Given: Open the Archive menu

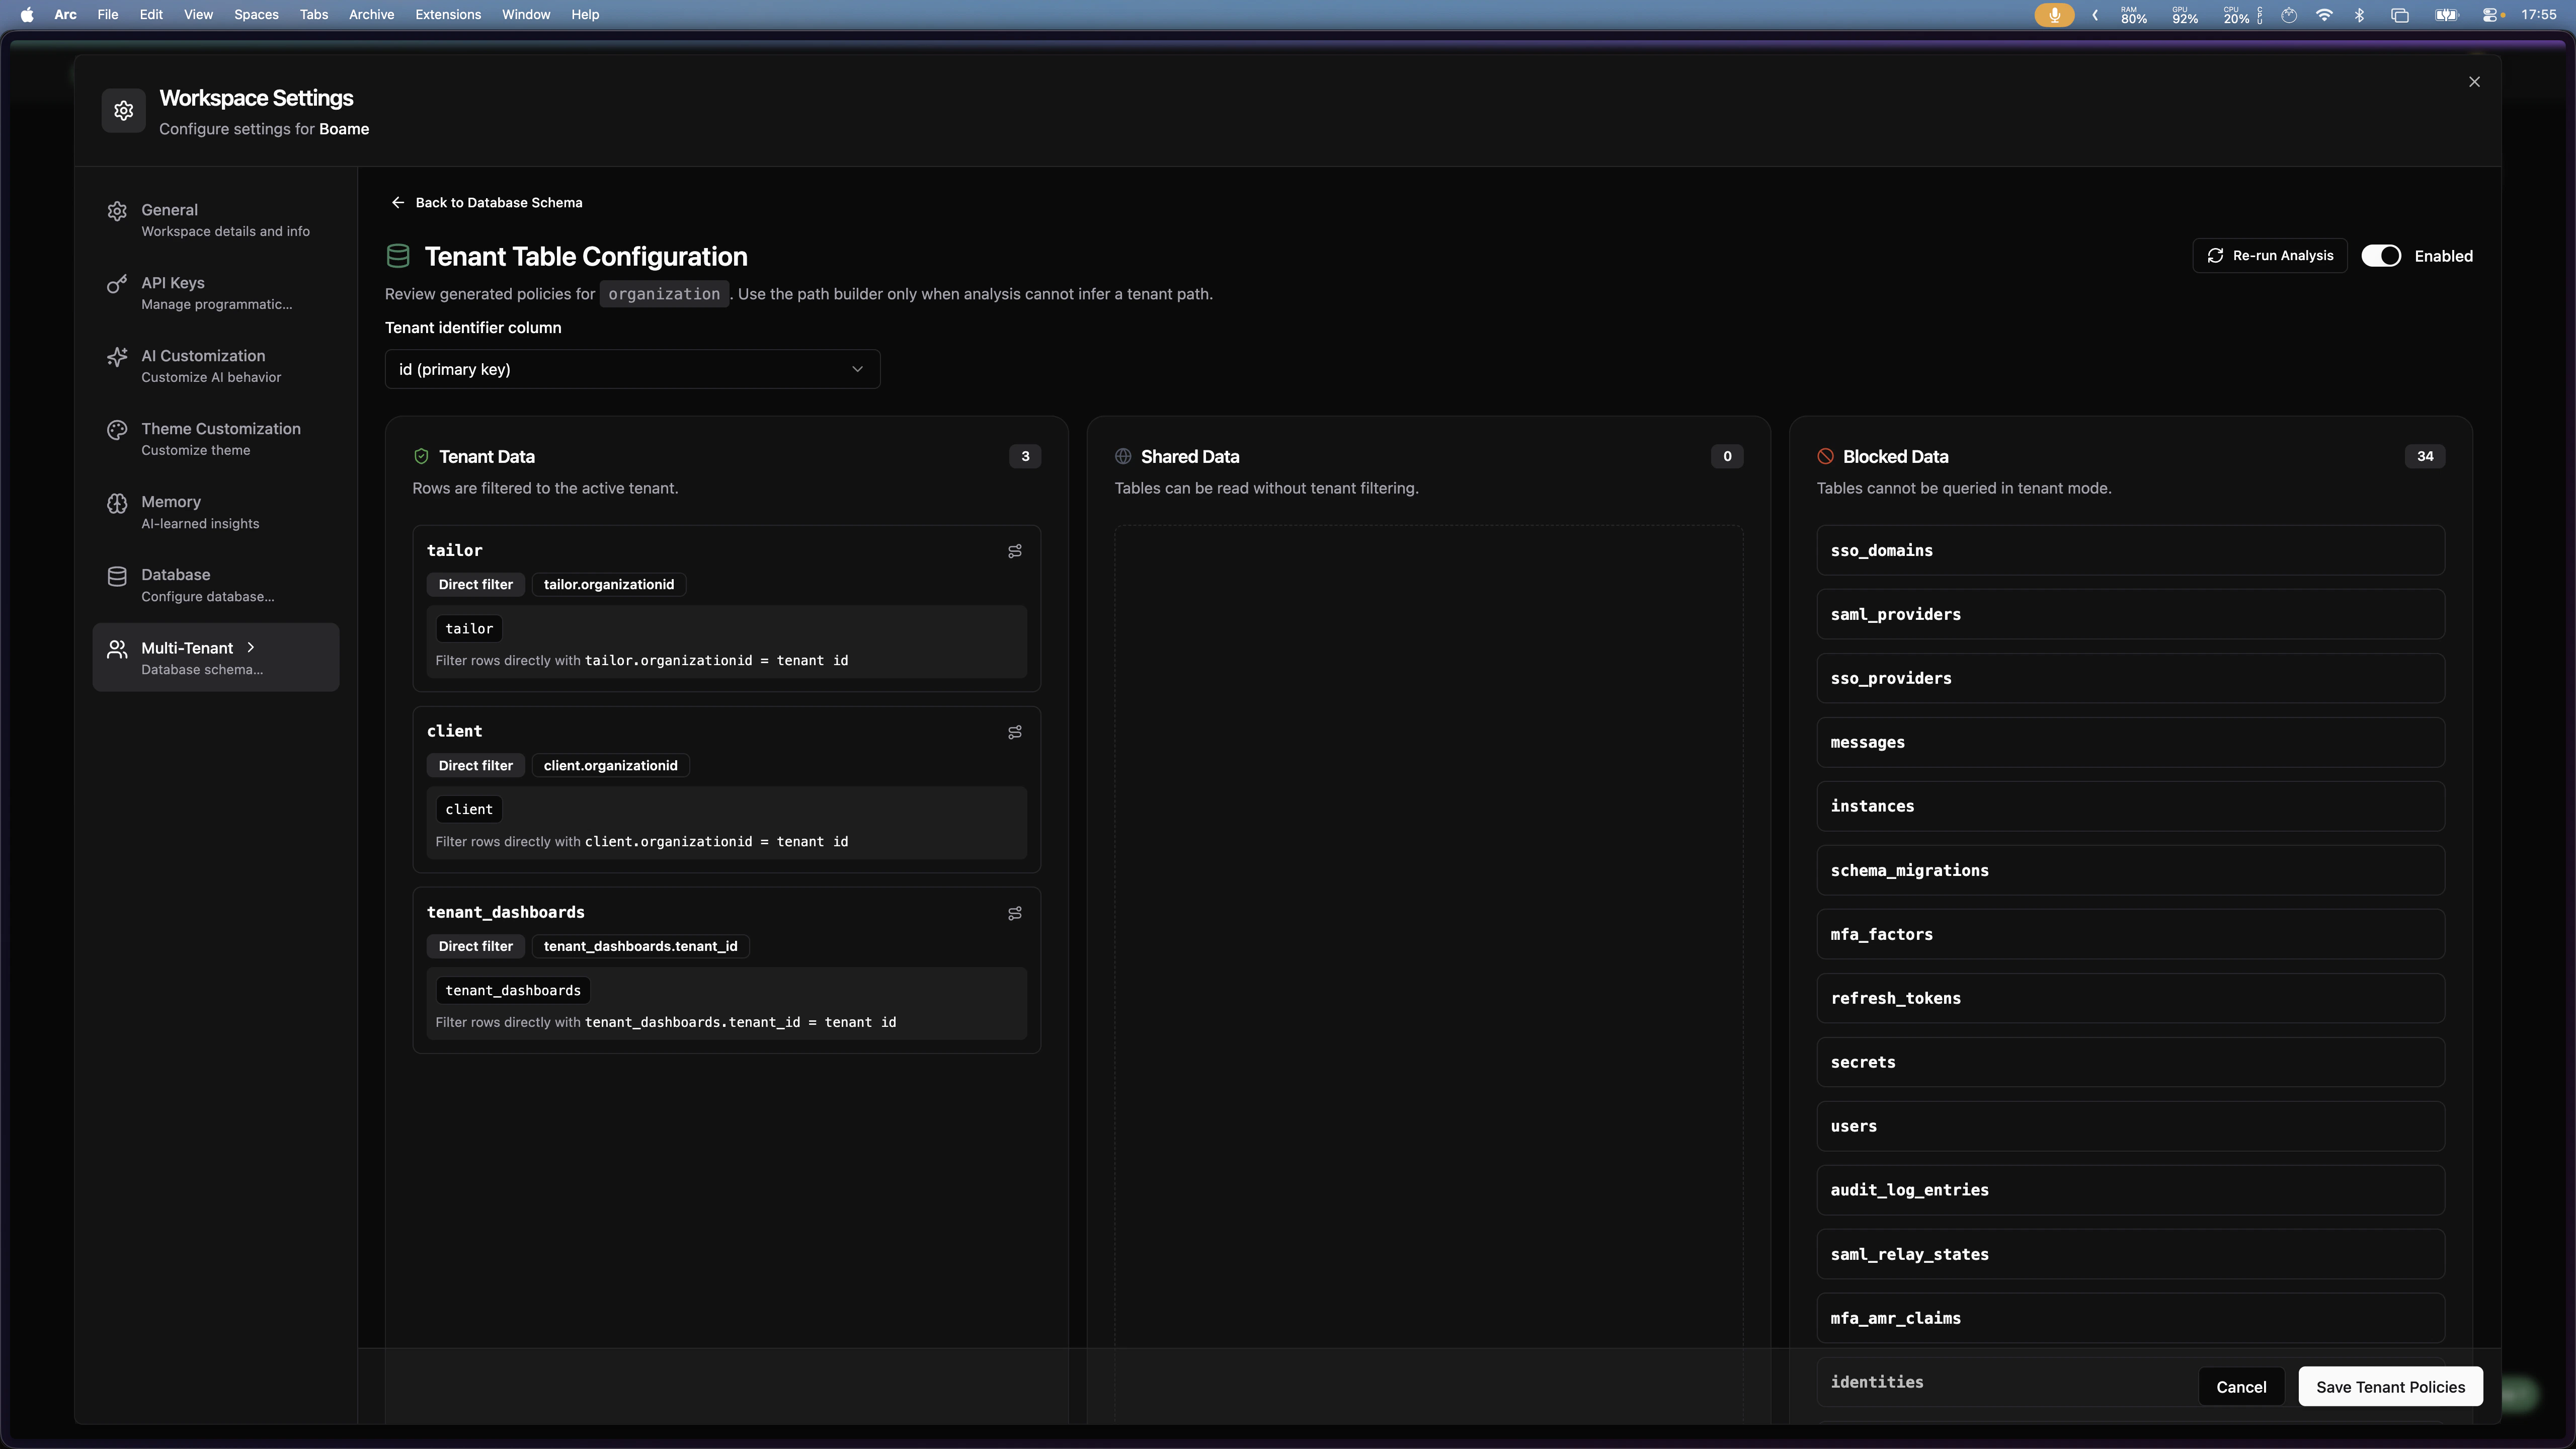Looking at the screenshot, I should click(371, 15).
